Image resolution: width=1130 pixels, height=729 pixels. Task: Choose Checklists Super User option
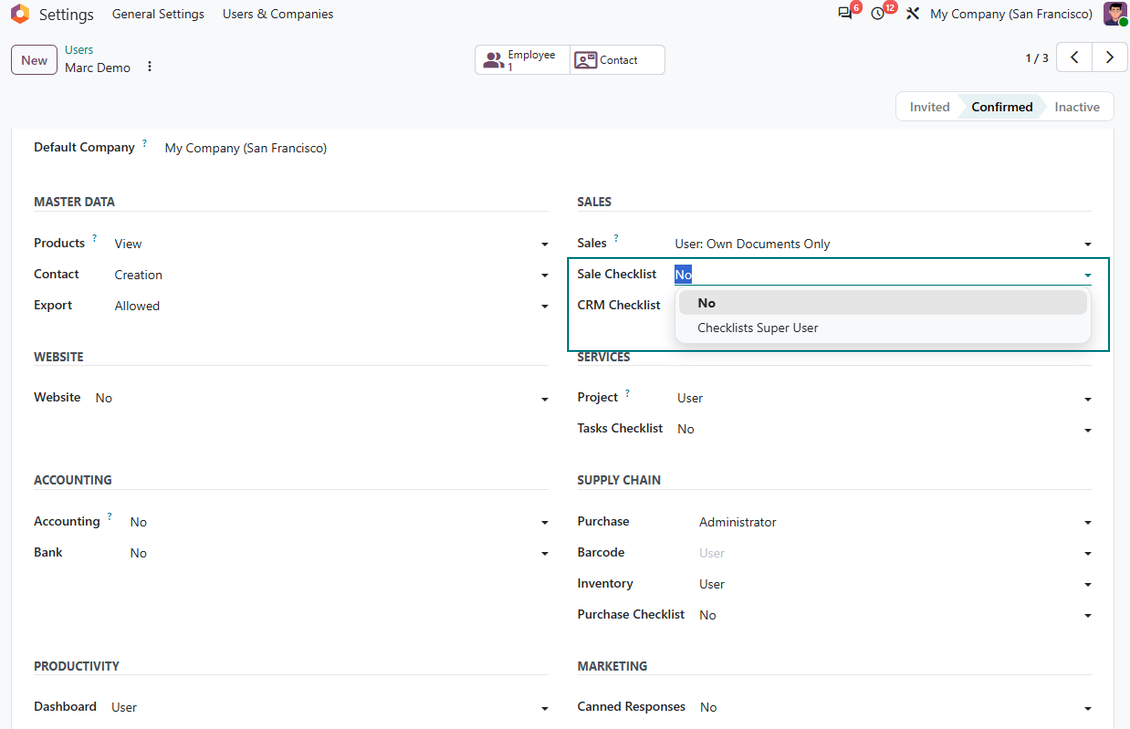883,328
